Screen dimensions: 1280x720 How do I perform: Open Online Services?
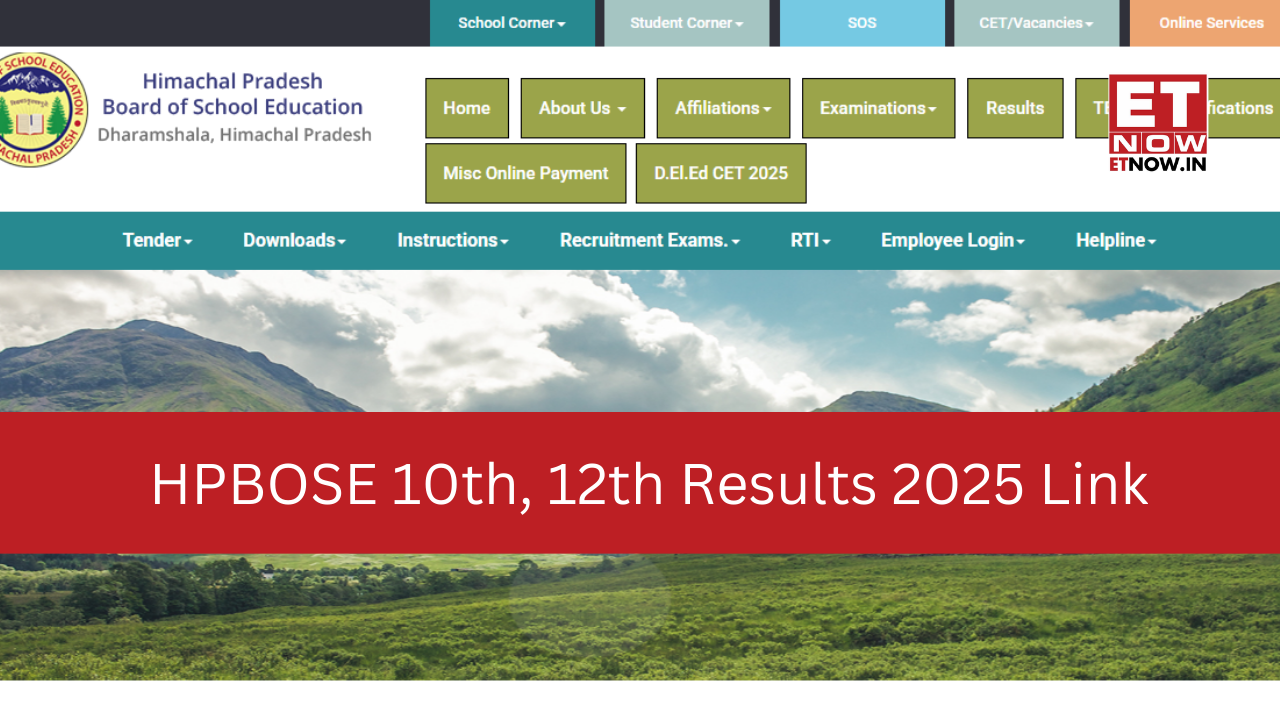pos(1210,23)
